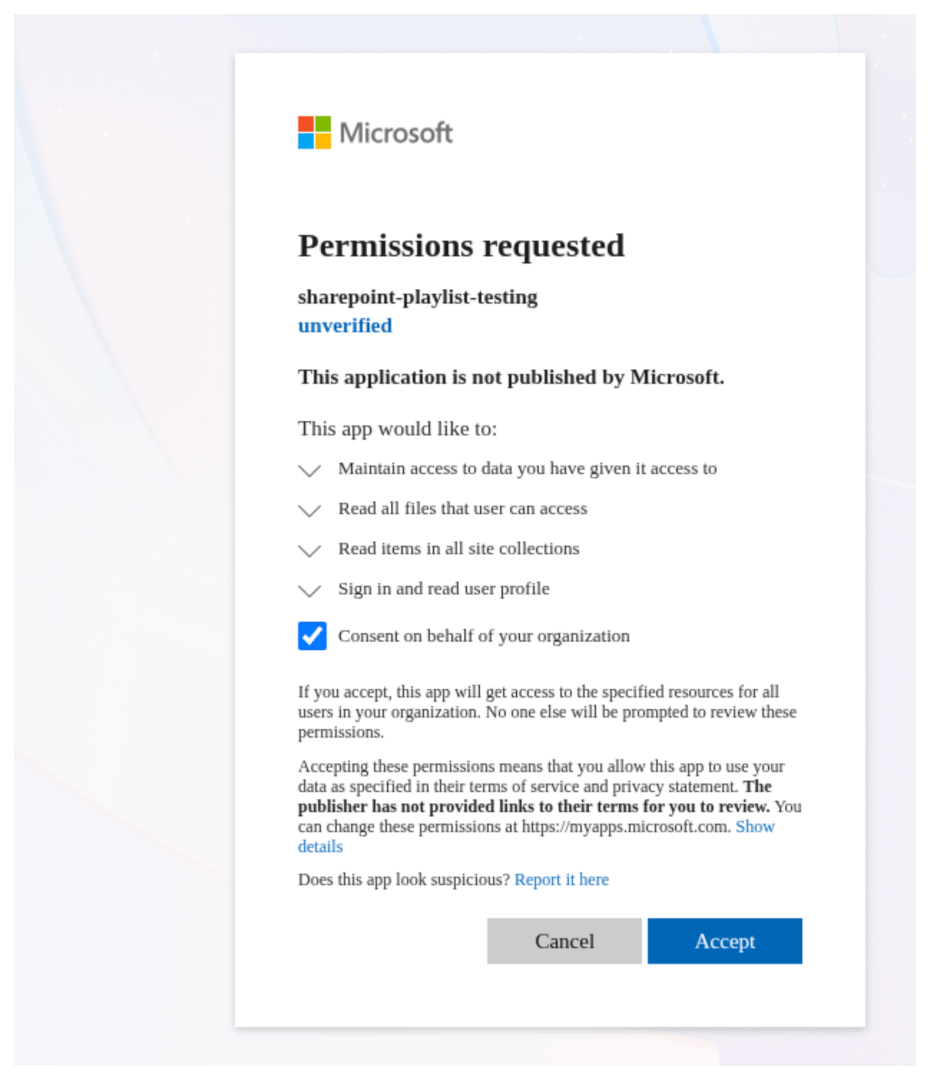Select the Sign in and read user profile text
This screenshot has height=1080, width=930.
pos(444,589)
